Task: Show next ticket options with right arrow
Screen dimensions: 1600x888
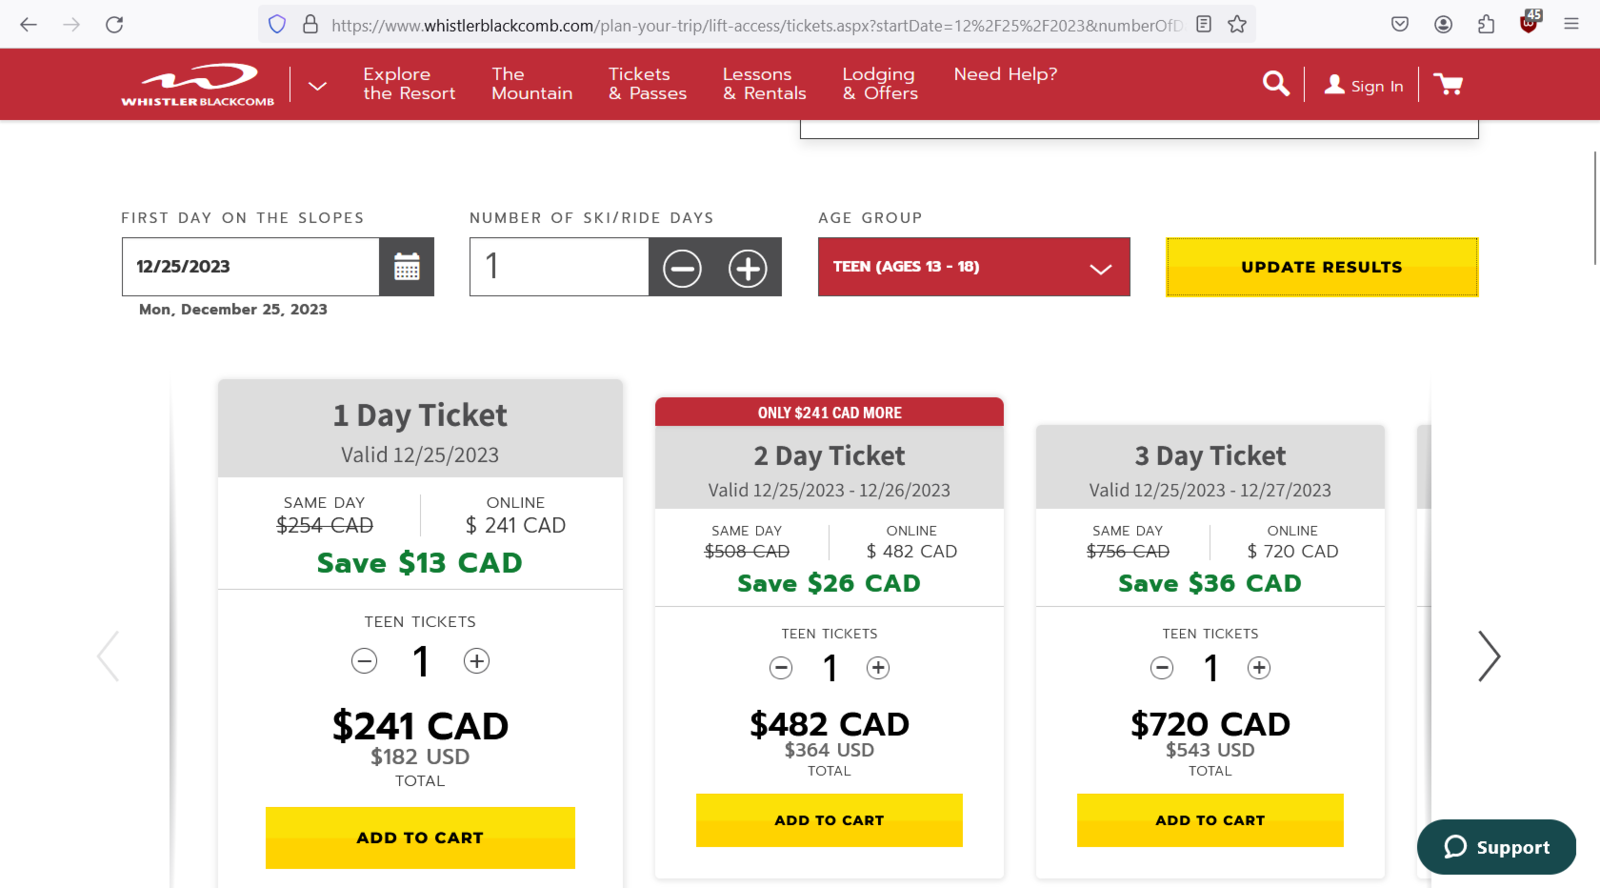Action: [1489, 657]
